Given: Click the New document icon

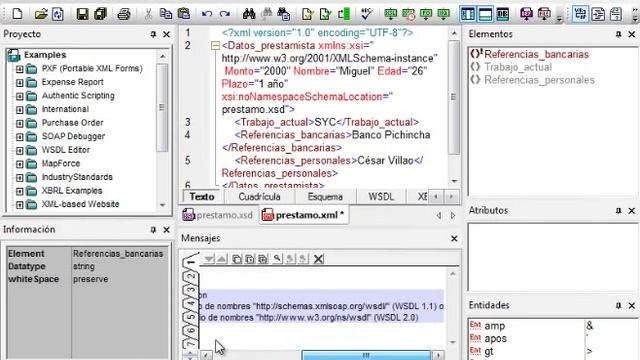Looking at the screenshot, I should click(x=17, y=14).
